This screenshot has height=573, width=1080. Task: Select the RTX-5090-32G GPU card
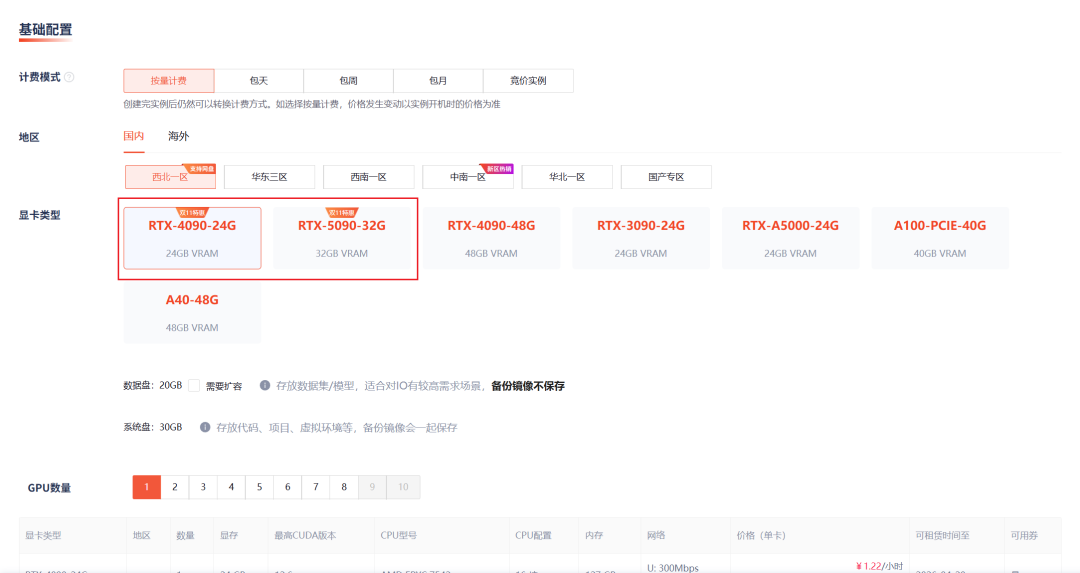click(x=342, y=238)
